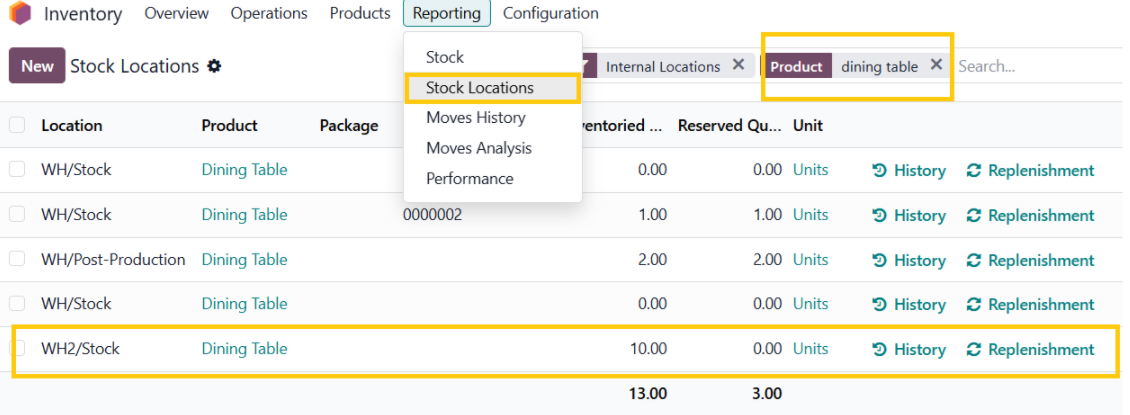The image size is (1130, 415).
Task: Open the gear settings icon beside Stock Locations
Action: (x=214, y=66)
